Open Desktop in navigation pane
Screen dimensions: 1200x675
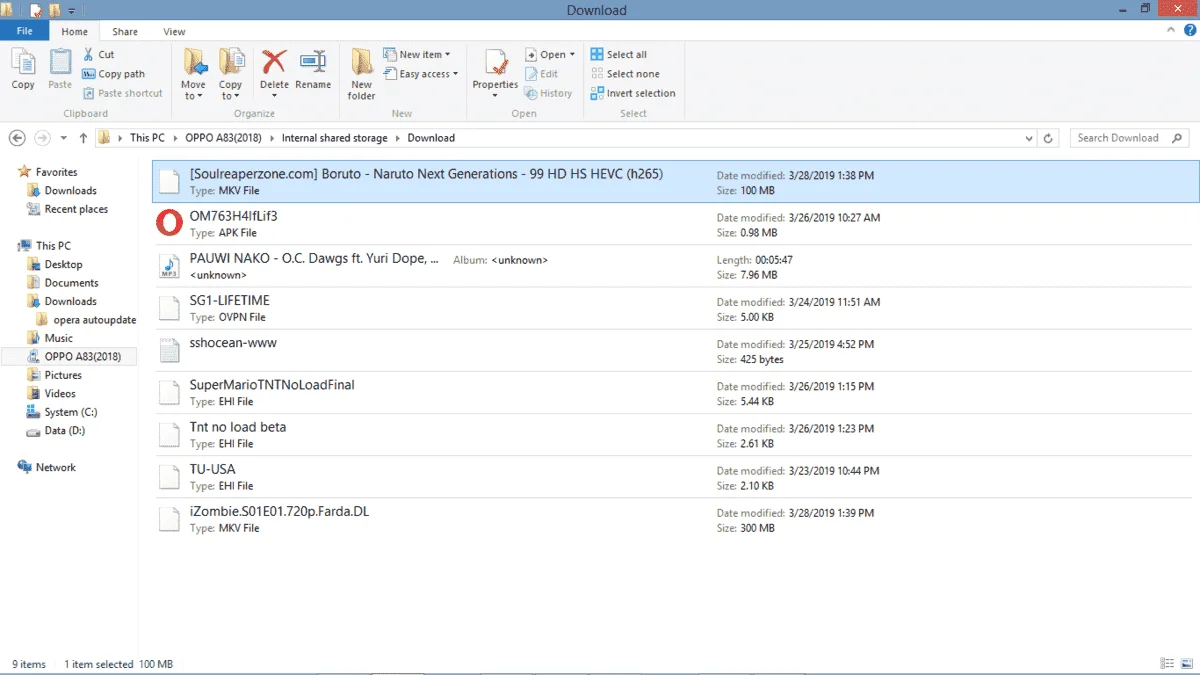point(63,264)
